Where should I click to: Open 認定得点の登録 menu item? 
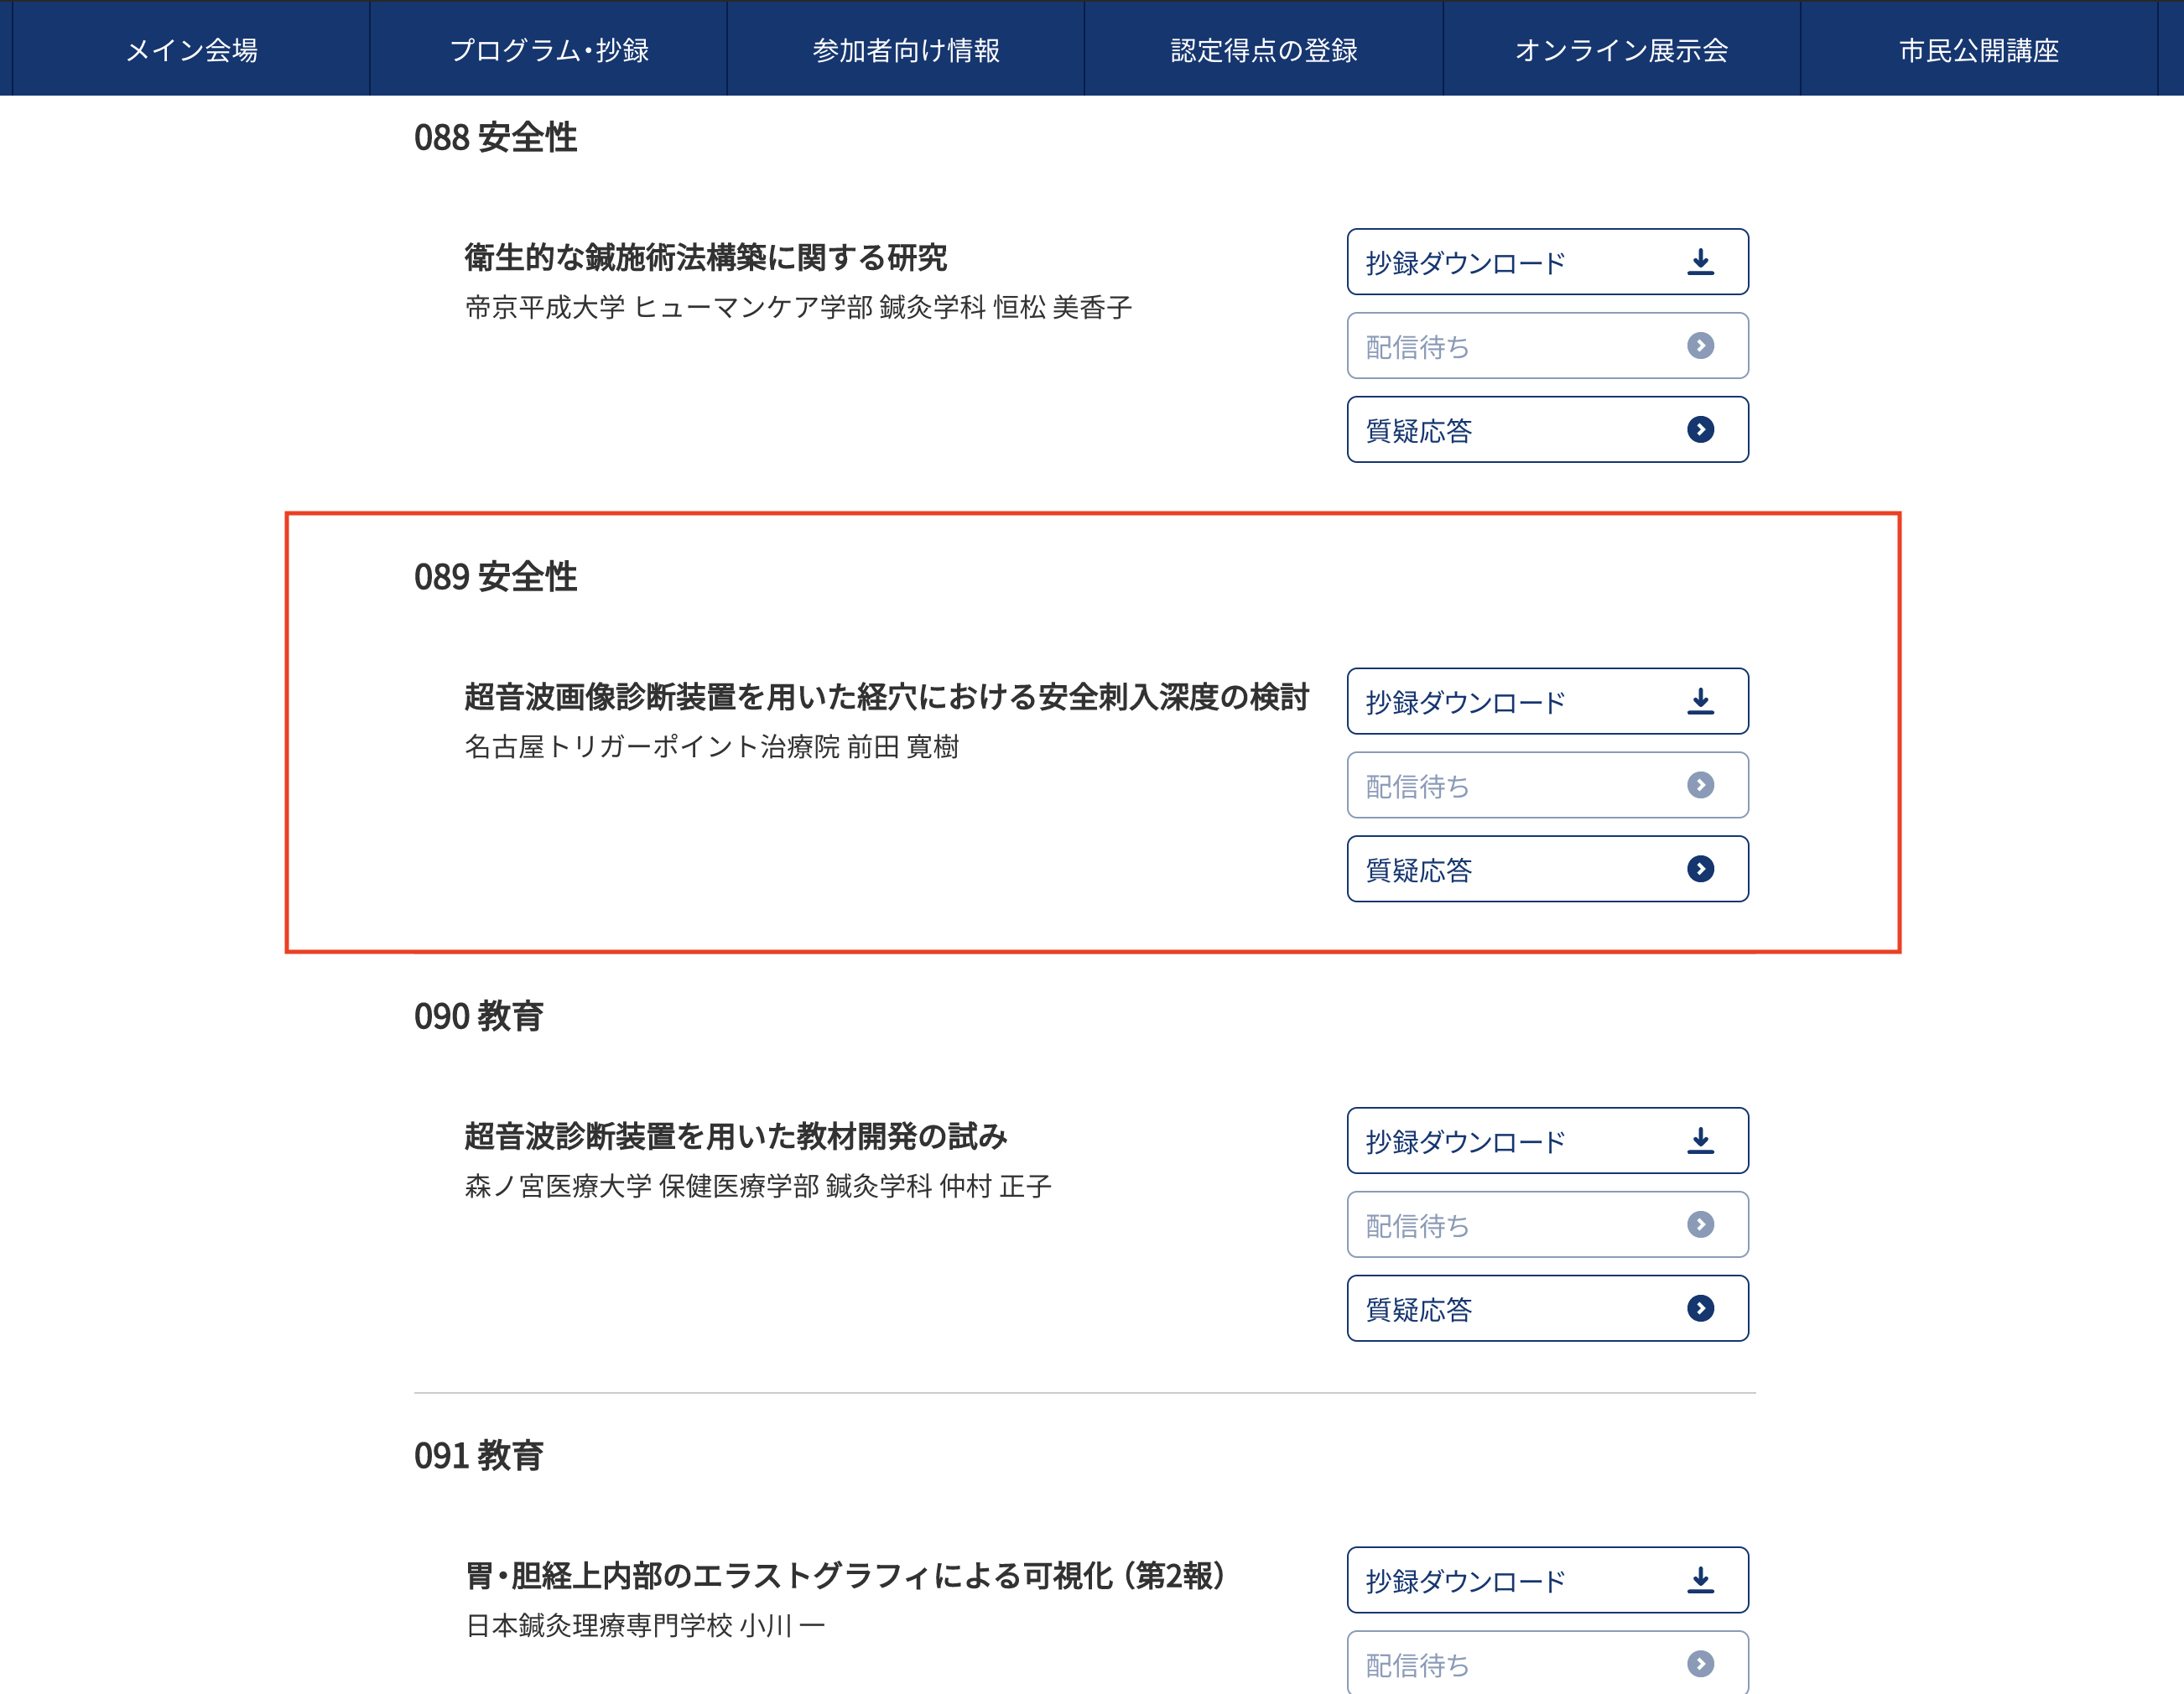1264,49
